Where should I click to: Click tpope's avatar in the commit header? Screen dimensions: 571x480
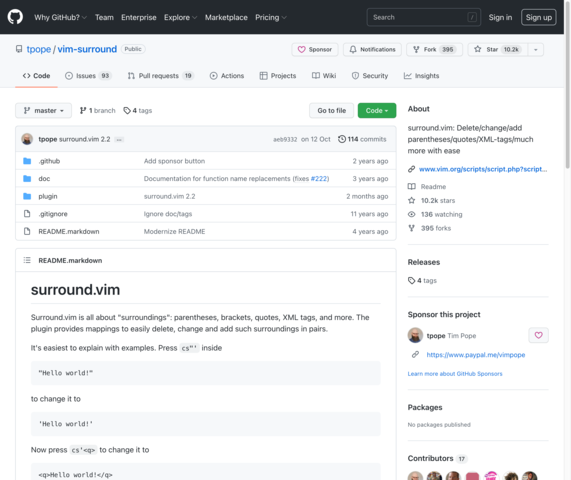[x=27, y=139]
